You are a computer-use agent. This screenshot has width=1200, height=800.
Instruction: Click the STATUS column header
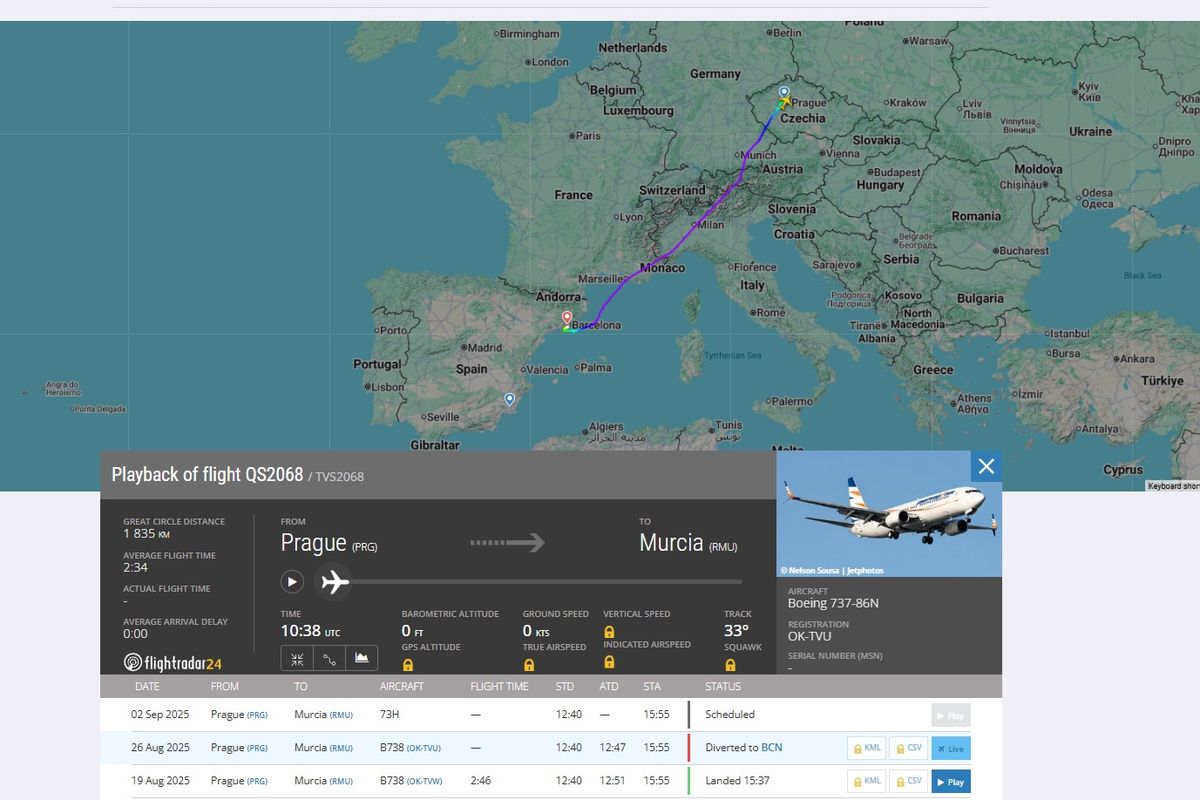723,687
